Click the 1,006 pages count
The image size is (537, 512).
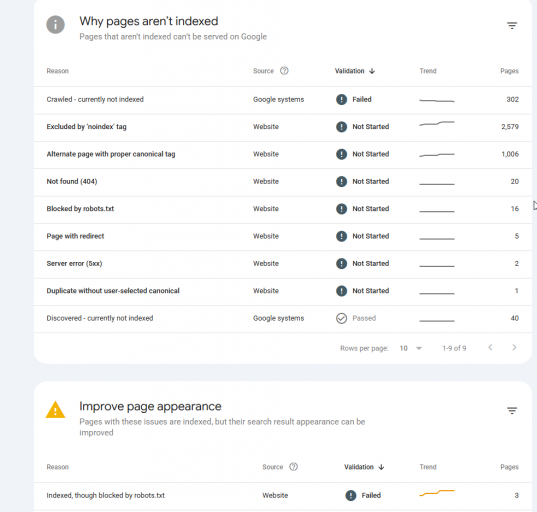(510, 154)
